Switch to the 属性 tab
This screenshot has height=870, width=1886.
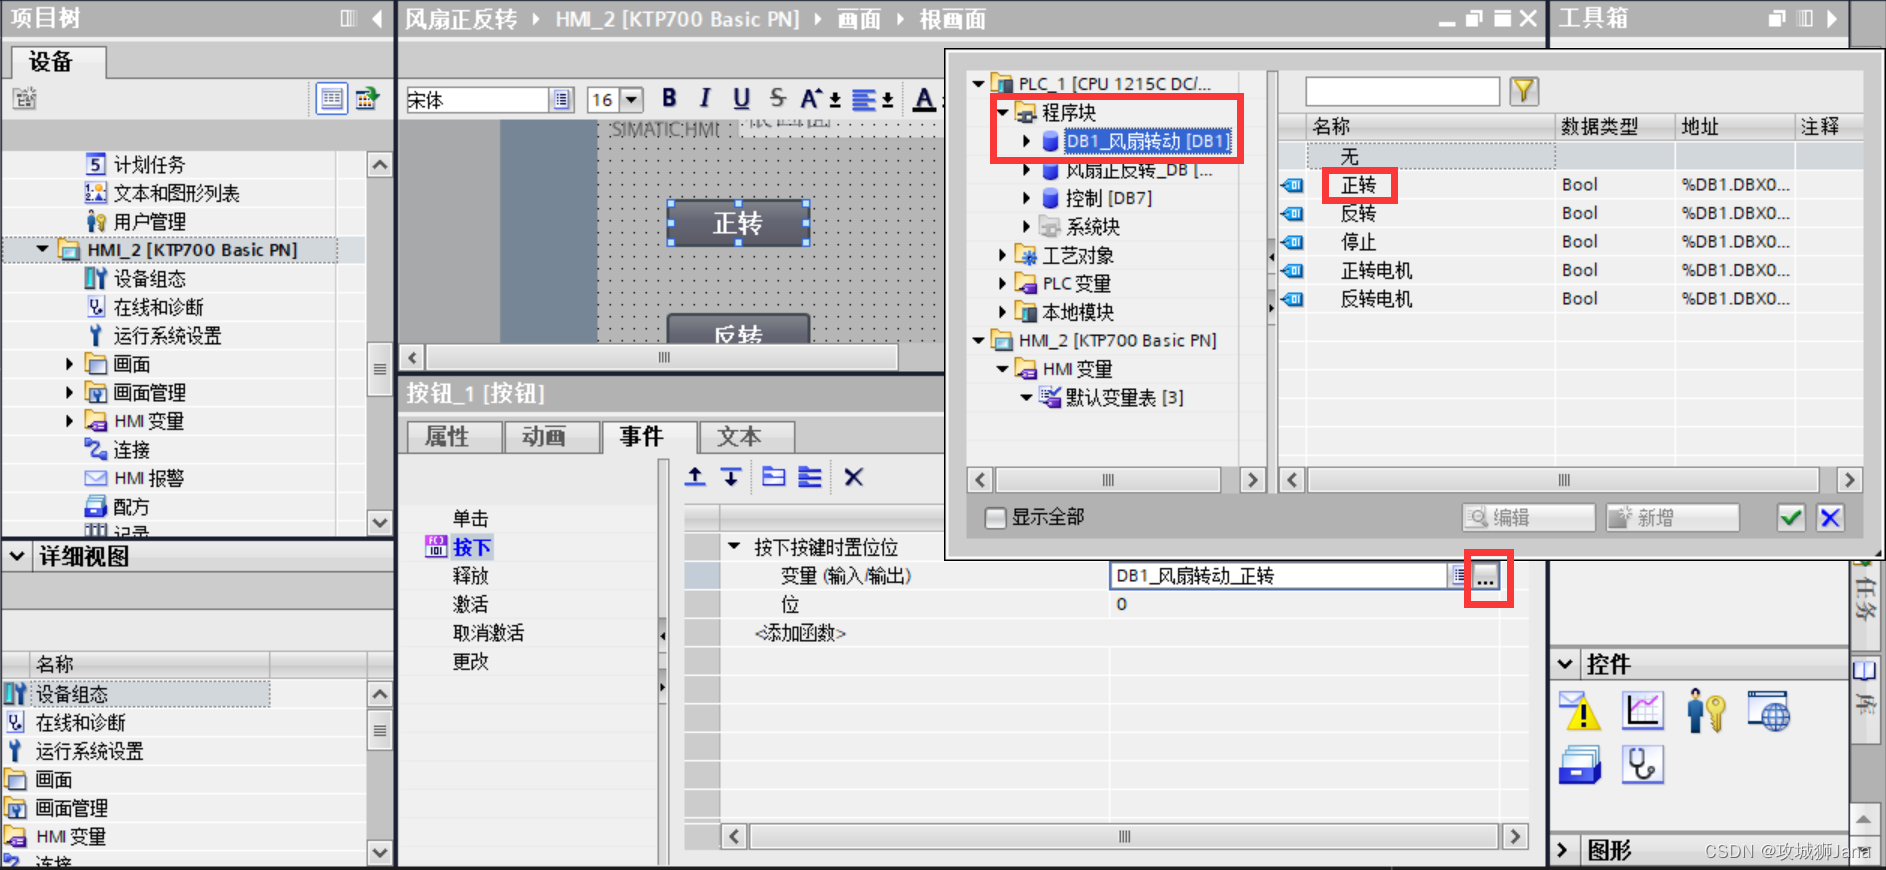[x=454, y=437]
